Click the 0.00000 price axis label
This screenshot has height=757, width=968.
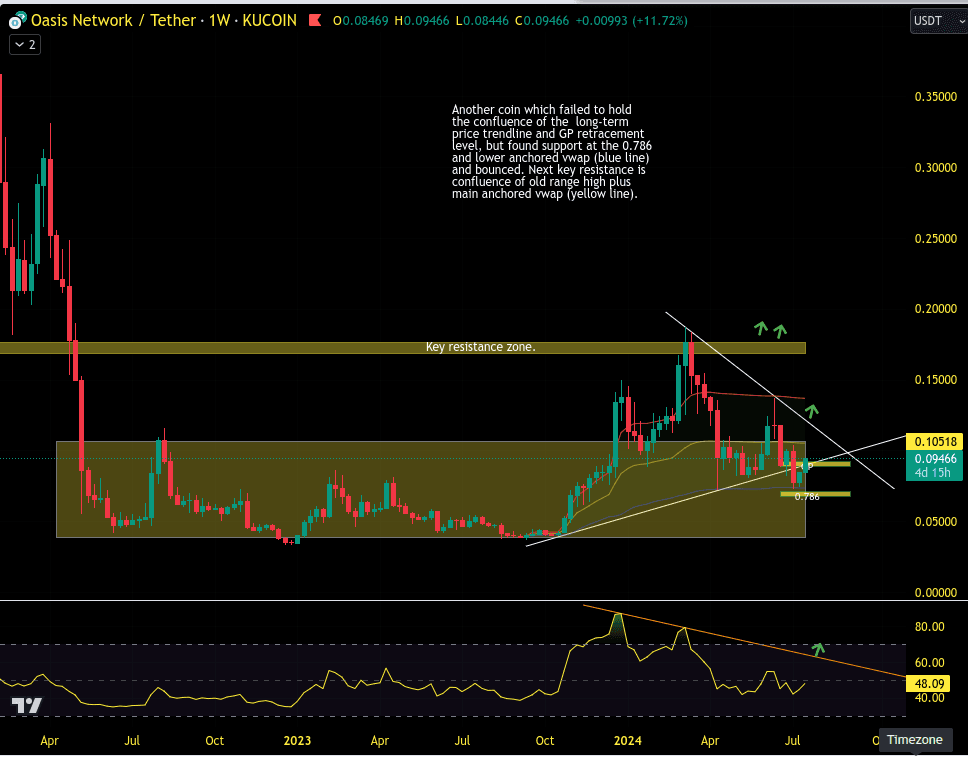coord(935,592)
